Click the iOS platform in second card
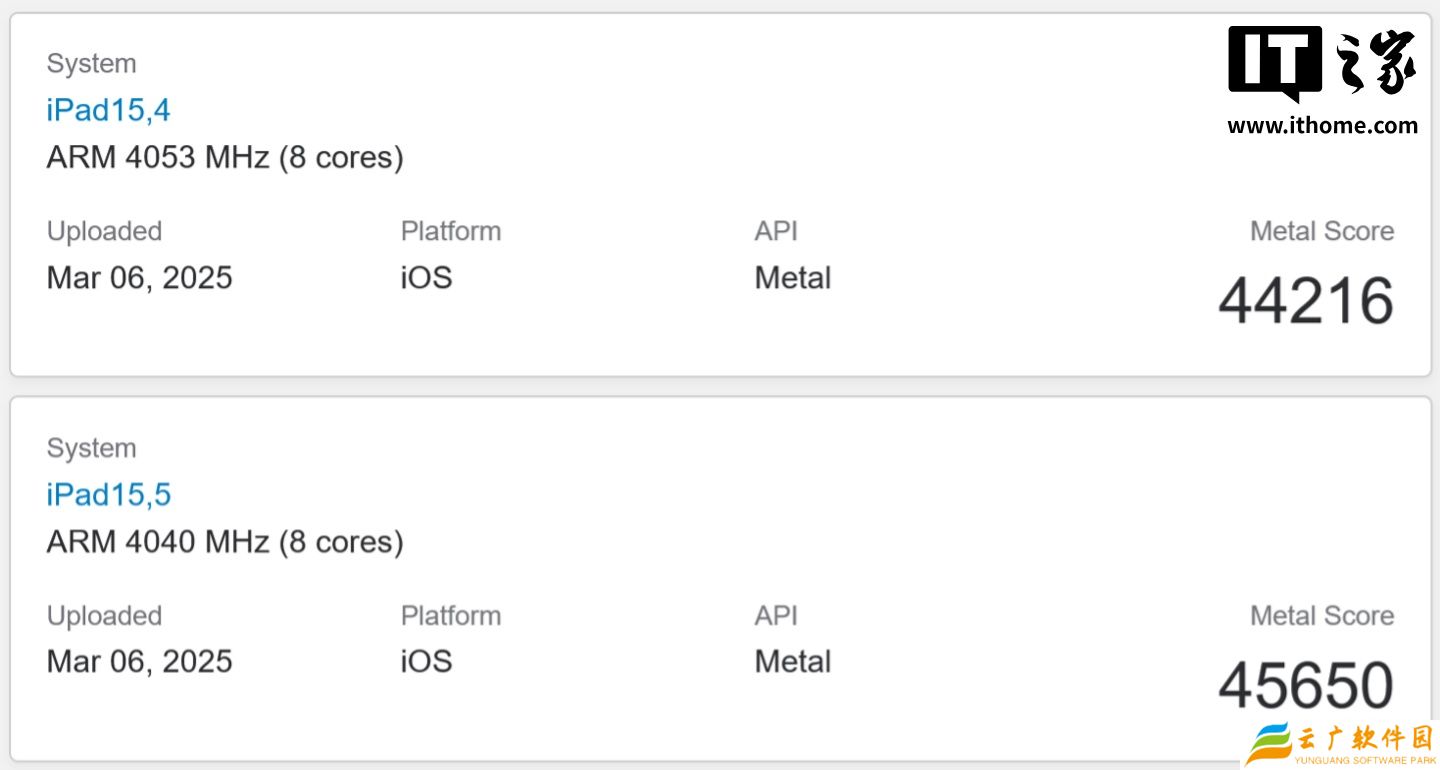Image resolution: width=1440 pixels, height=770 pixels. [426, 661]
